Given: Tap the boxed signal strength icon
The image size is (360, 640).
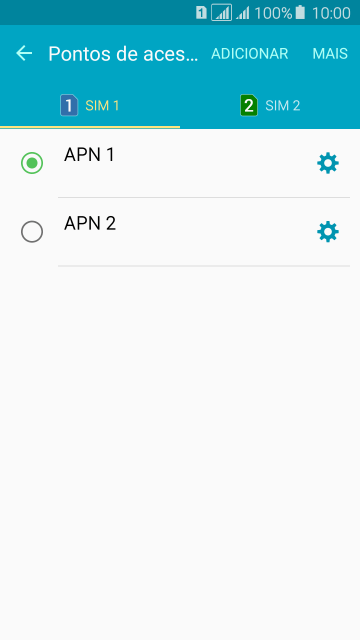Looking at the screenshot, I should [x=222, y=13].
